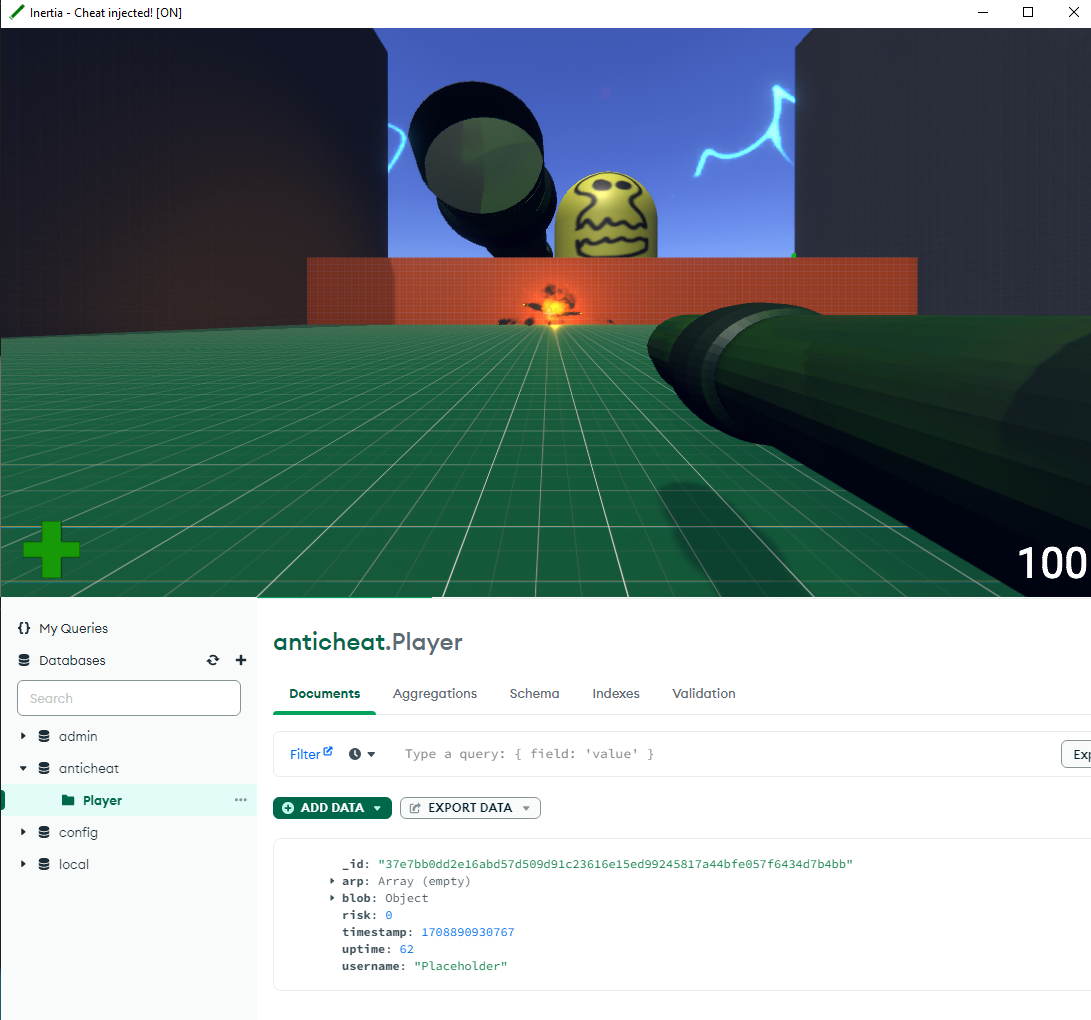Expand the local database tree node

[23, 864]
